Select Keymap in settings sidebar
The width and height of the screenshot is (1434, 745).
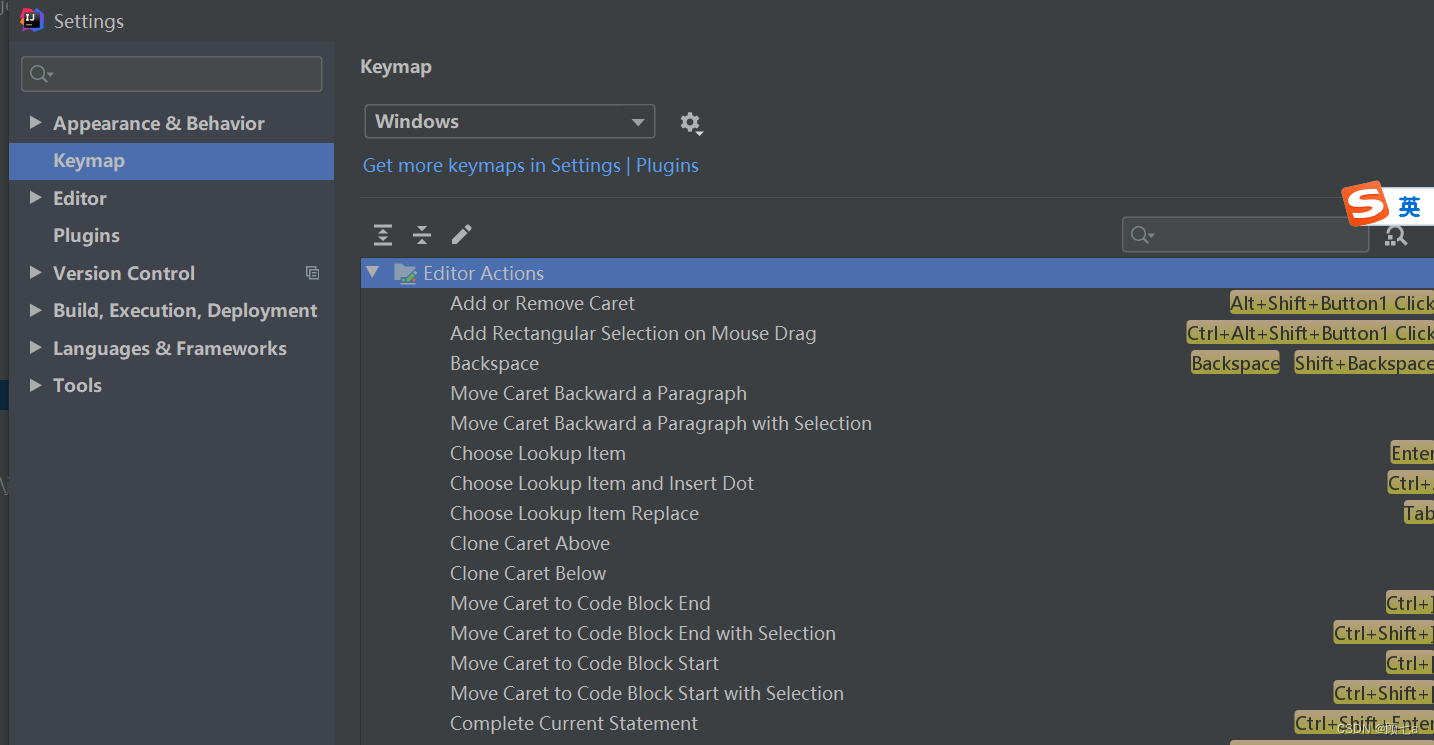click(171, 161)
